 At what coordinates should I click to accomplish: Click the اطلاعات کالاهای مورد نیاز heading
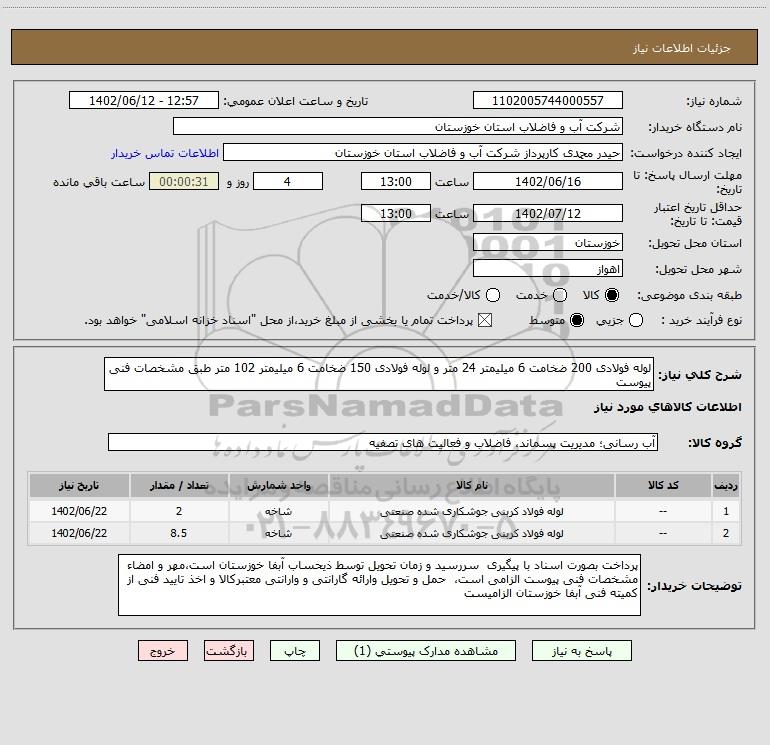point(668,407)
